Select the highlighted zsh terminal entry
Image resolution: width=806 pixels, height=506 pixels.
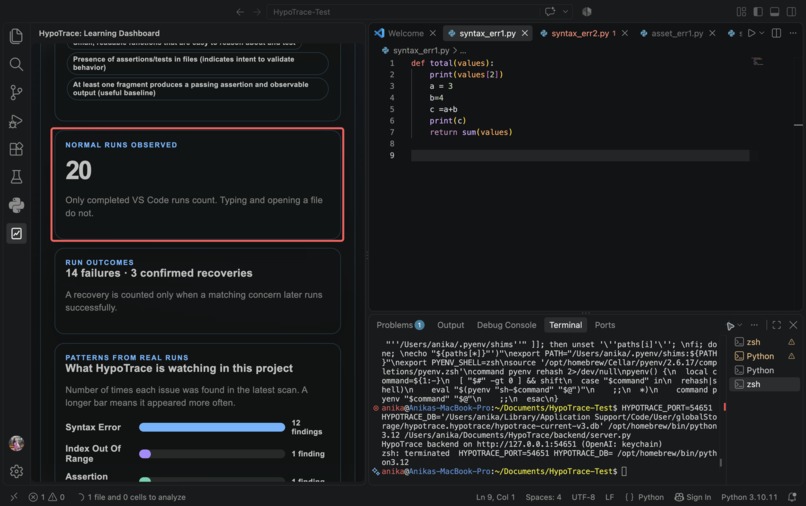[764, 384]
